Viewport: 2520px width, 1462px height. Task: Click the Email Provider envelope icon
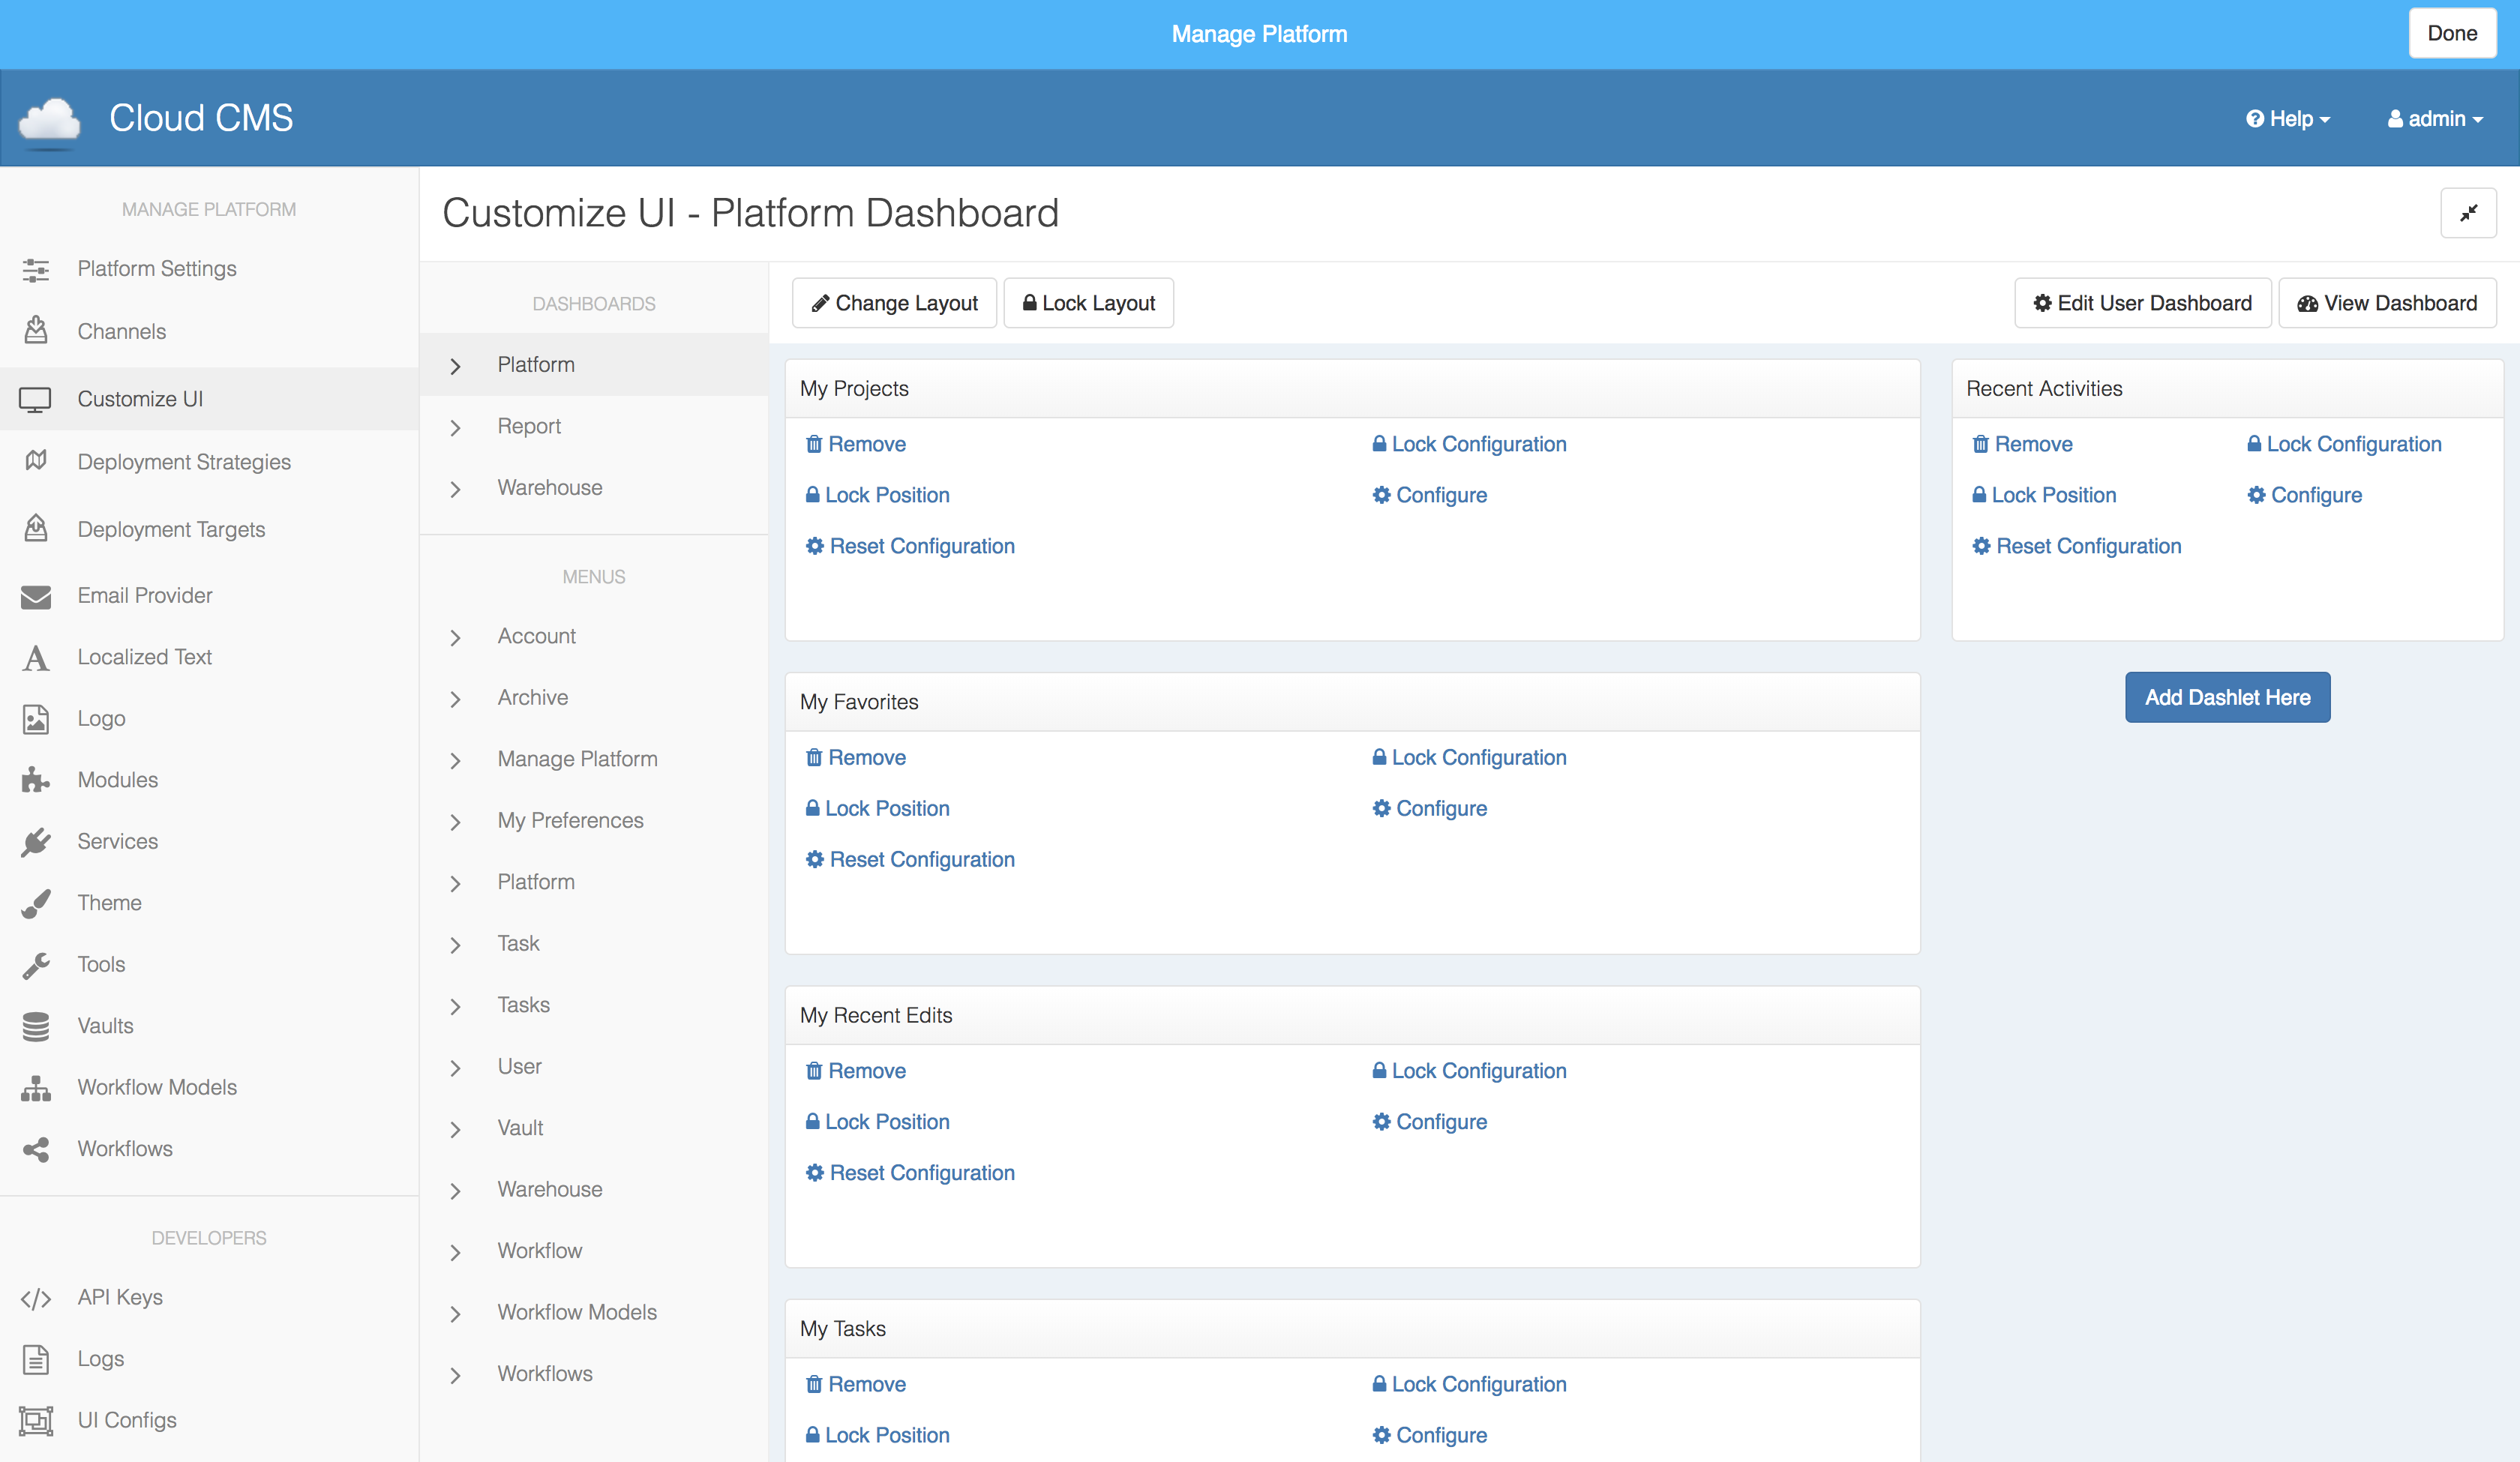[36, 595]
